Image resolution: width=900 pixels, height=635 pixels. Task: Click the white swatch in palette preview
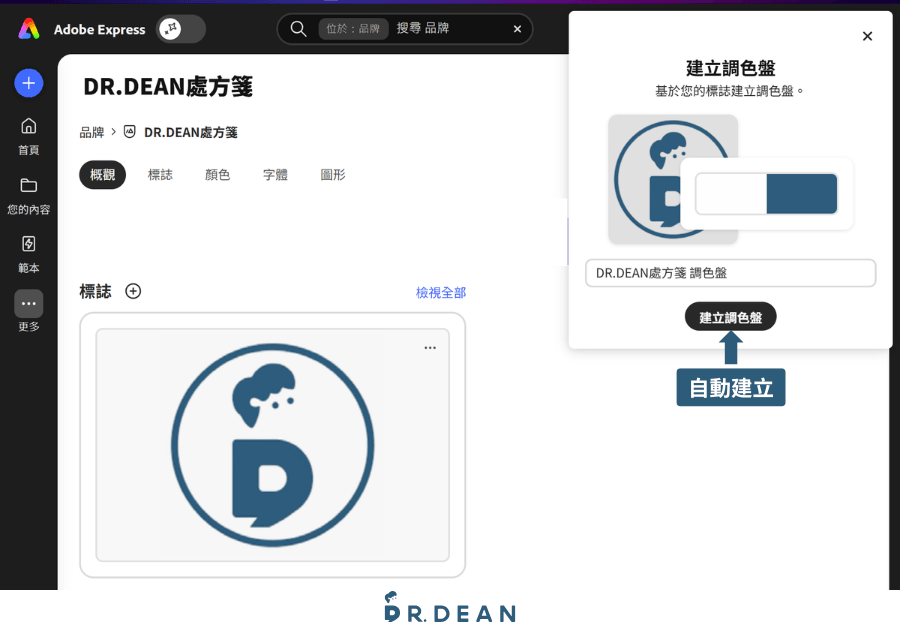point(731,194)
